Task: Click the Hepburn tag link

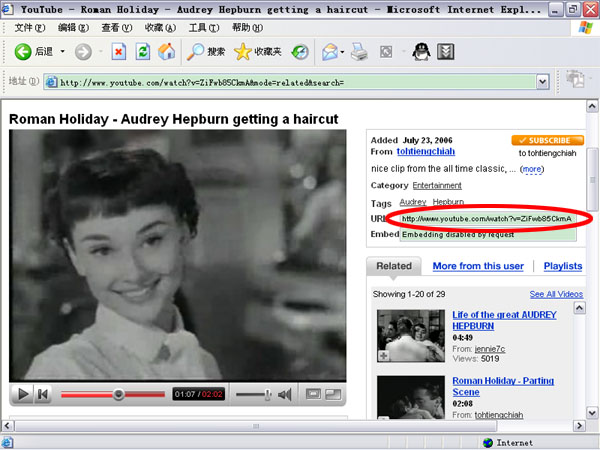Action: click(x=448, y=202)
